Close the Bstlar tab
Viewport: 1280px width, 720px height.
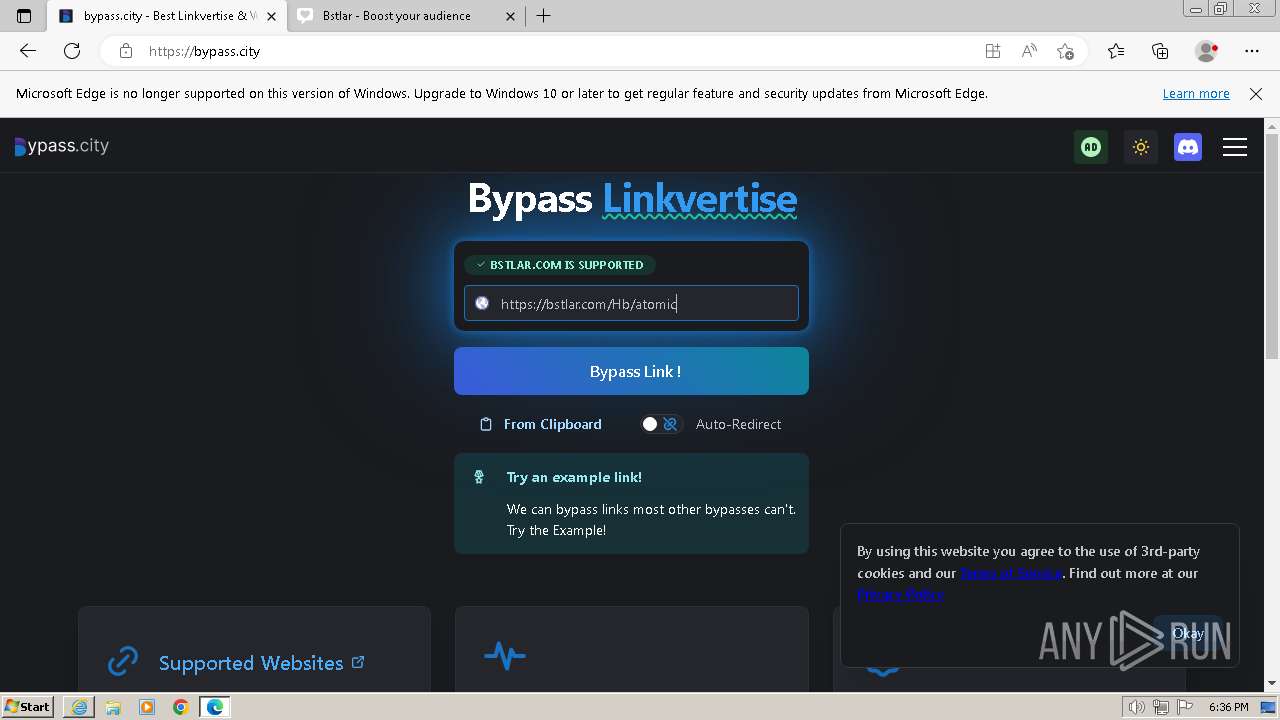510,16
